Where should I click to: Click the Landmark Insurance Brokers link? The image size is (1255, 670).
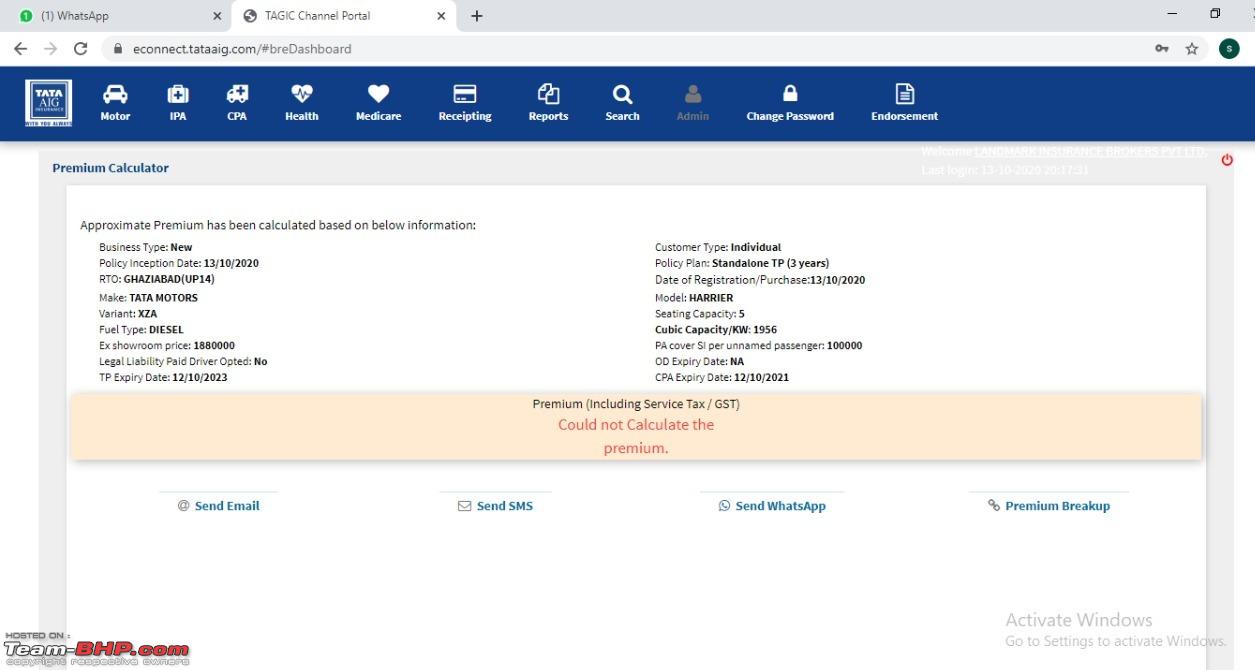[1091, 151]
